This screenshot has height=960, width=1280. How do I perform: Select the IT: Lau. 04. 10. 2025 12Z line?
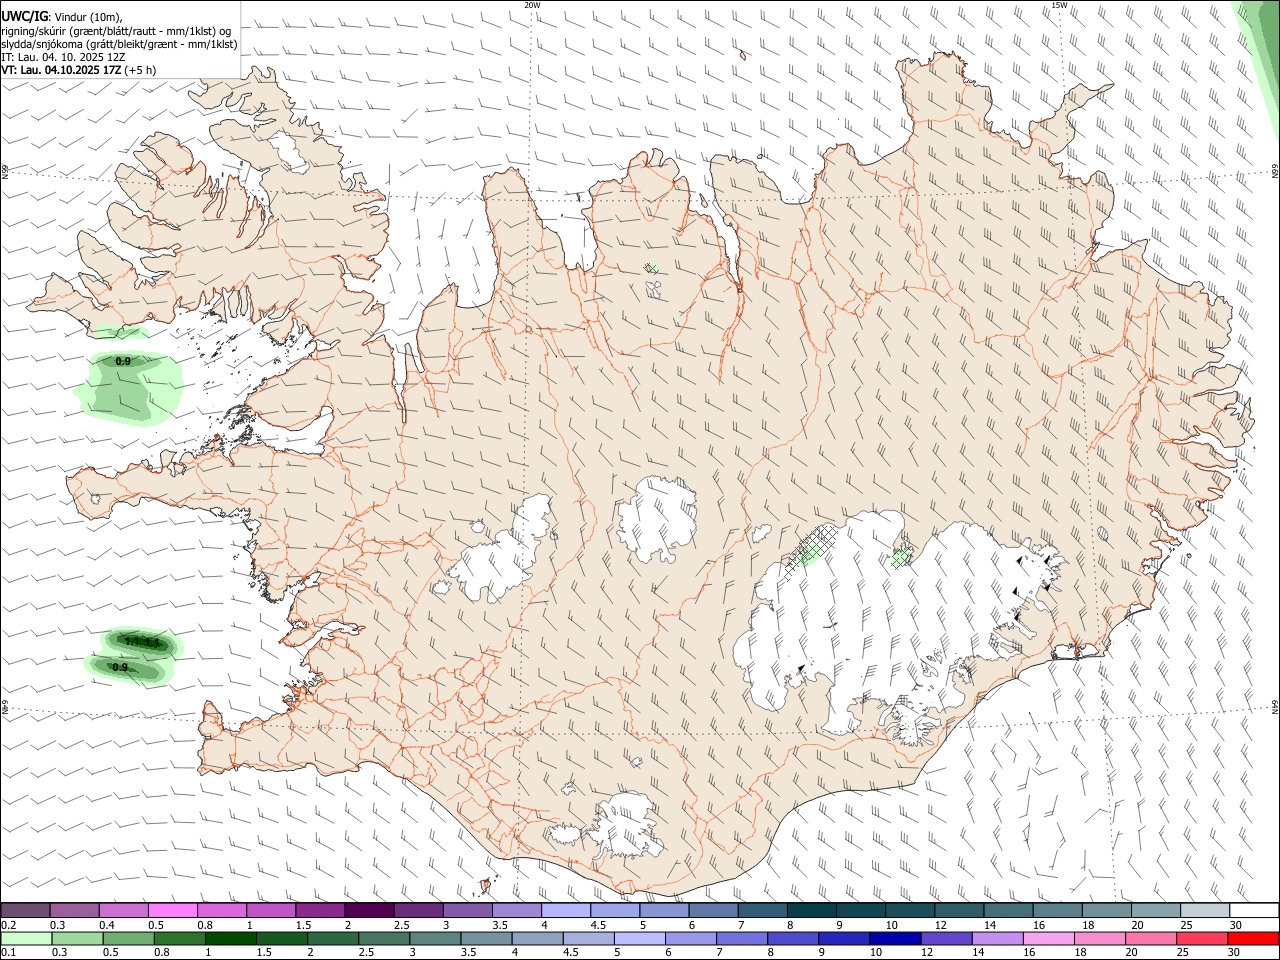pos(65,57)
